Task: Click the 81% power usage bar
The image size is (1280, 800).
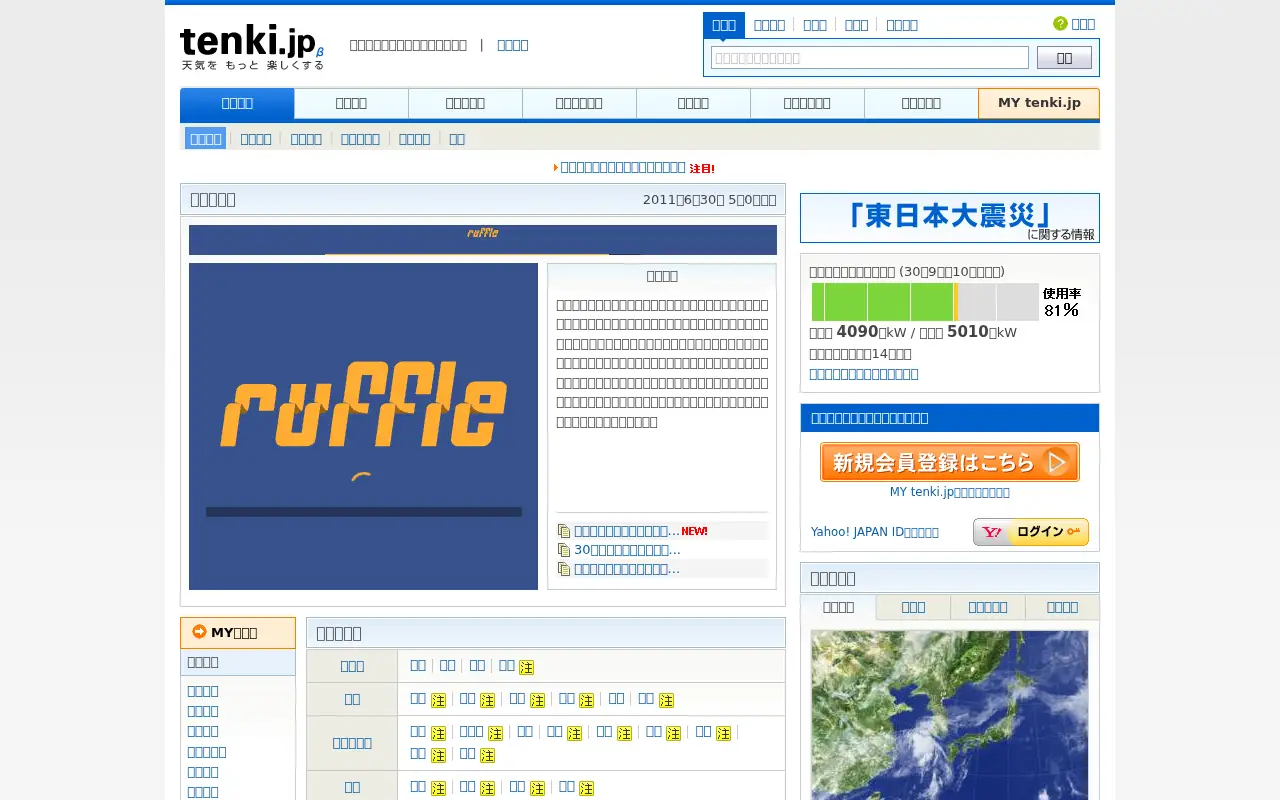Action: (946, 302)
